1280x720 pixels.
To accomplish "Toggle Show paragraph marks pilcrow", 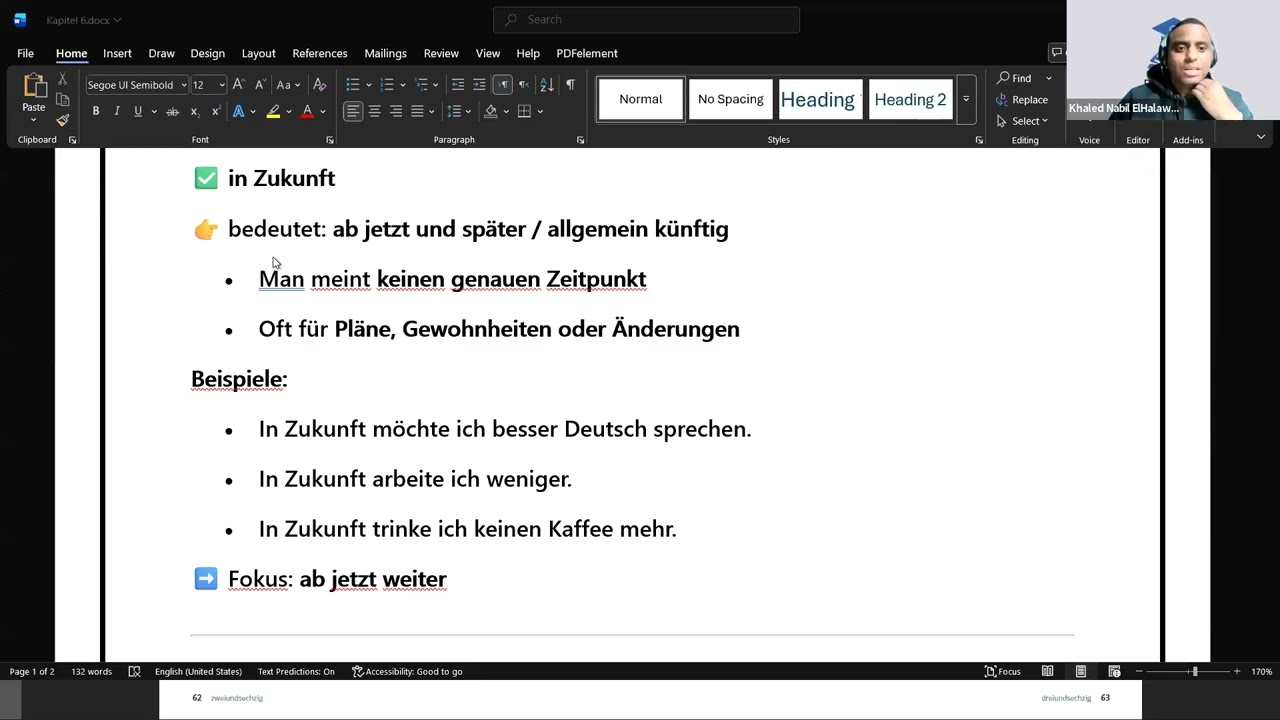I will (x=570, y=85).
